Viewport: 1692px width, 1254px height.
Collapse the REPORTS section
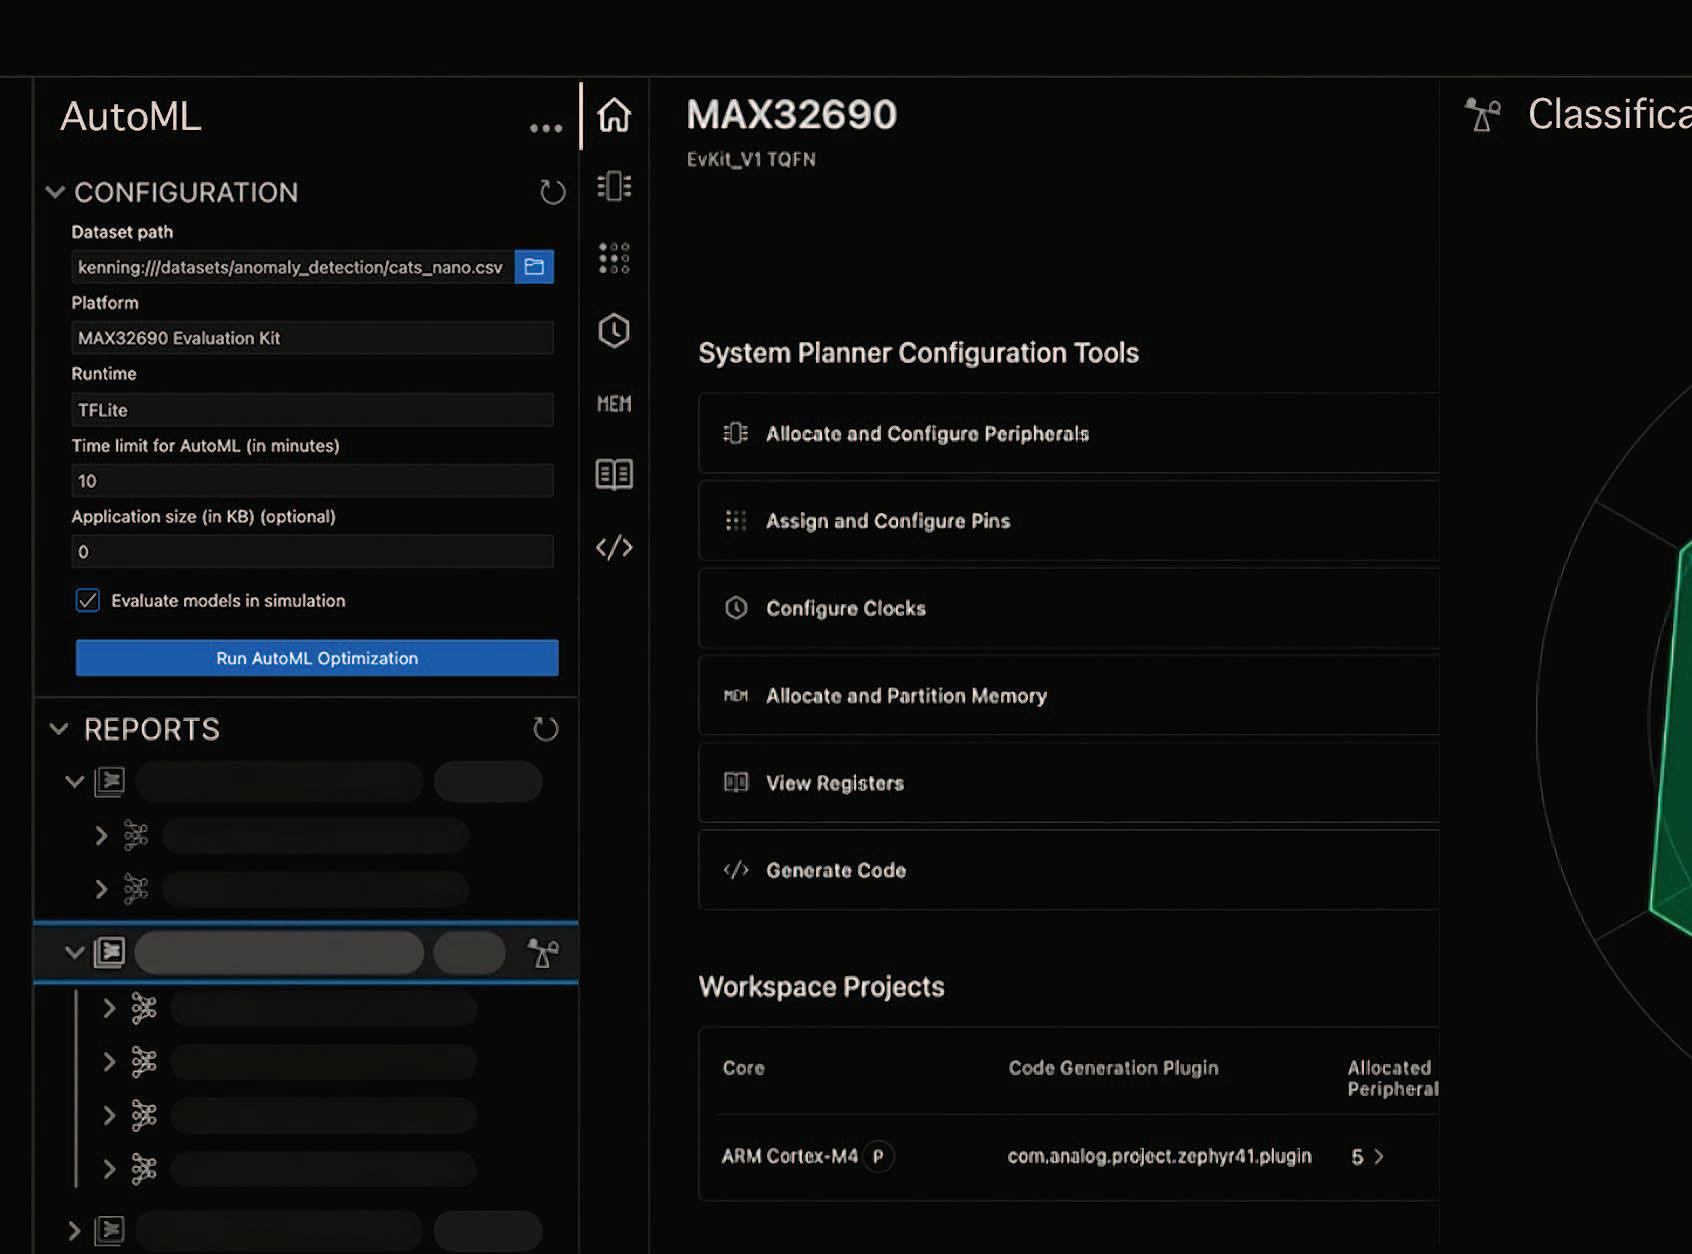tap(59, 729)
